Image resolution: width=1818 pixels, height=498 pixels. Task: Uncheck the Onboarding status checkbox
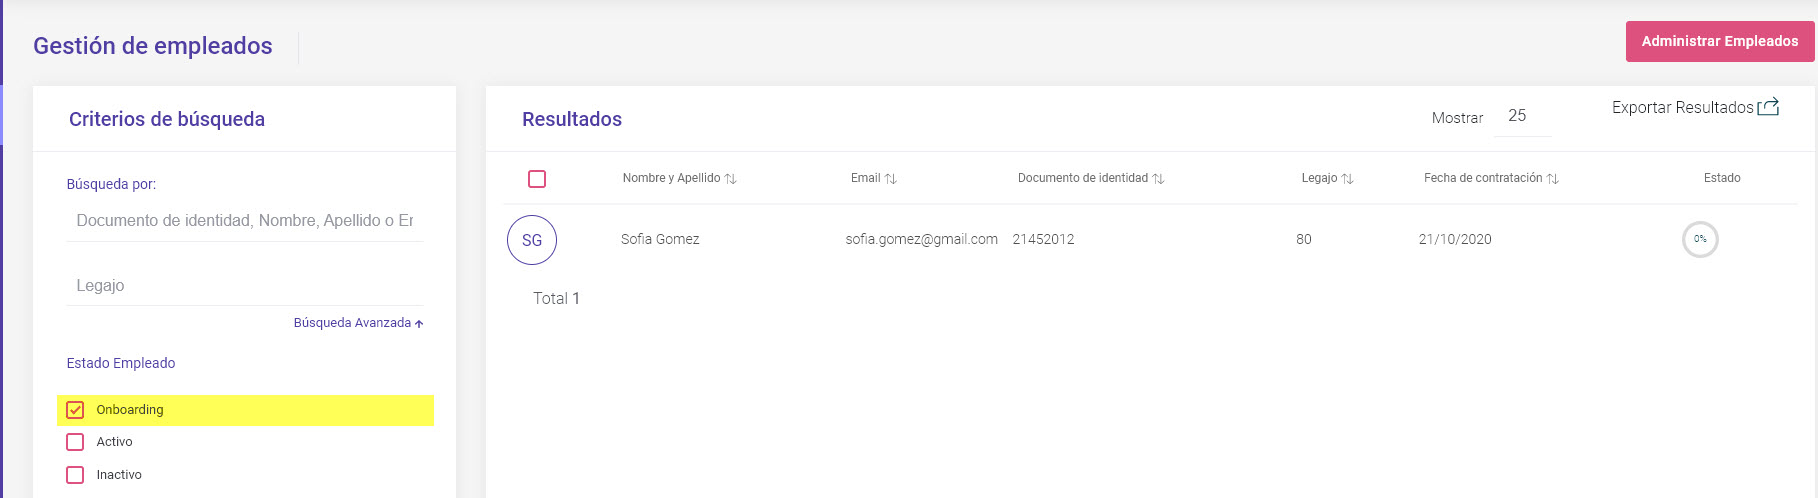point(75,410)
